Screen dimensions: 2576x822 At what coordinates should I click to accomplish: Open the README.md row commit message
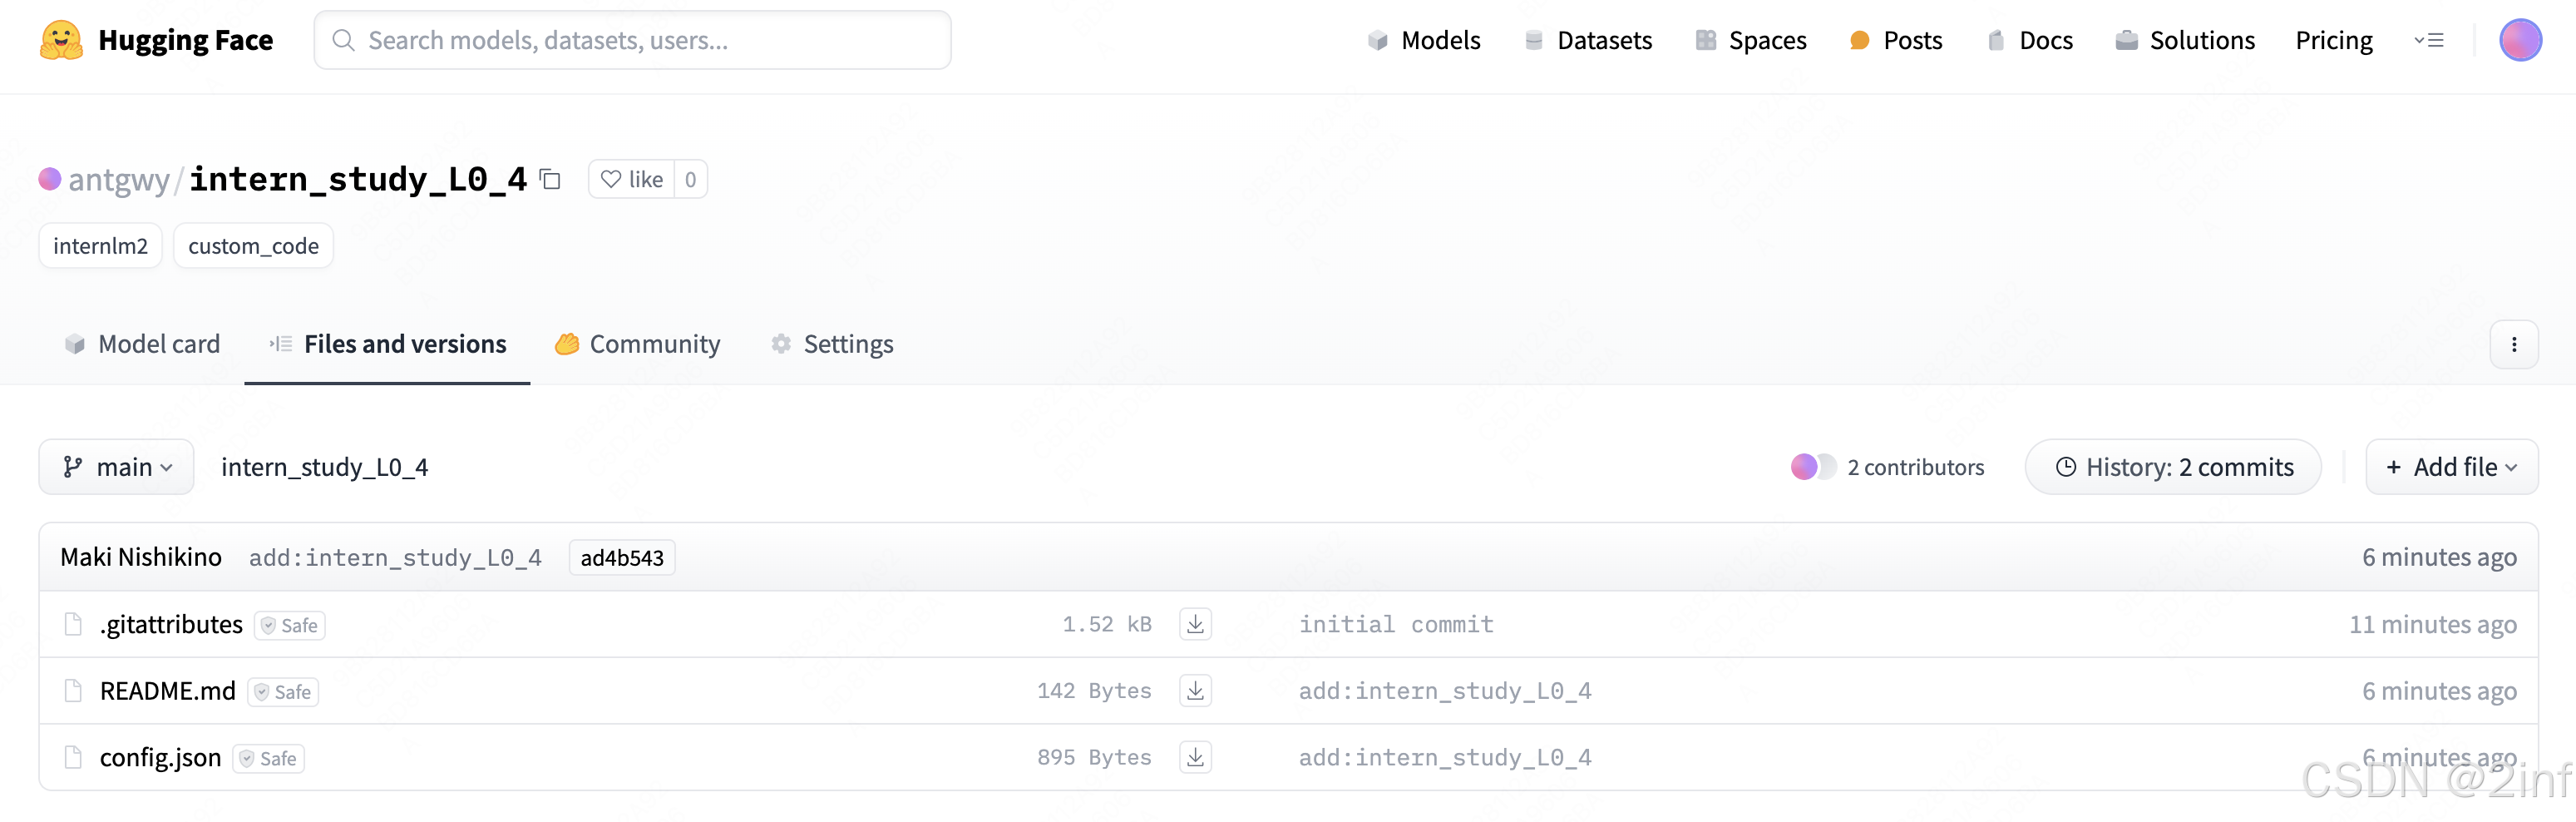(1445, 691)
